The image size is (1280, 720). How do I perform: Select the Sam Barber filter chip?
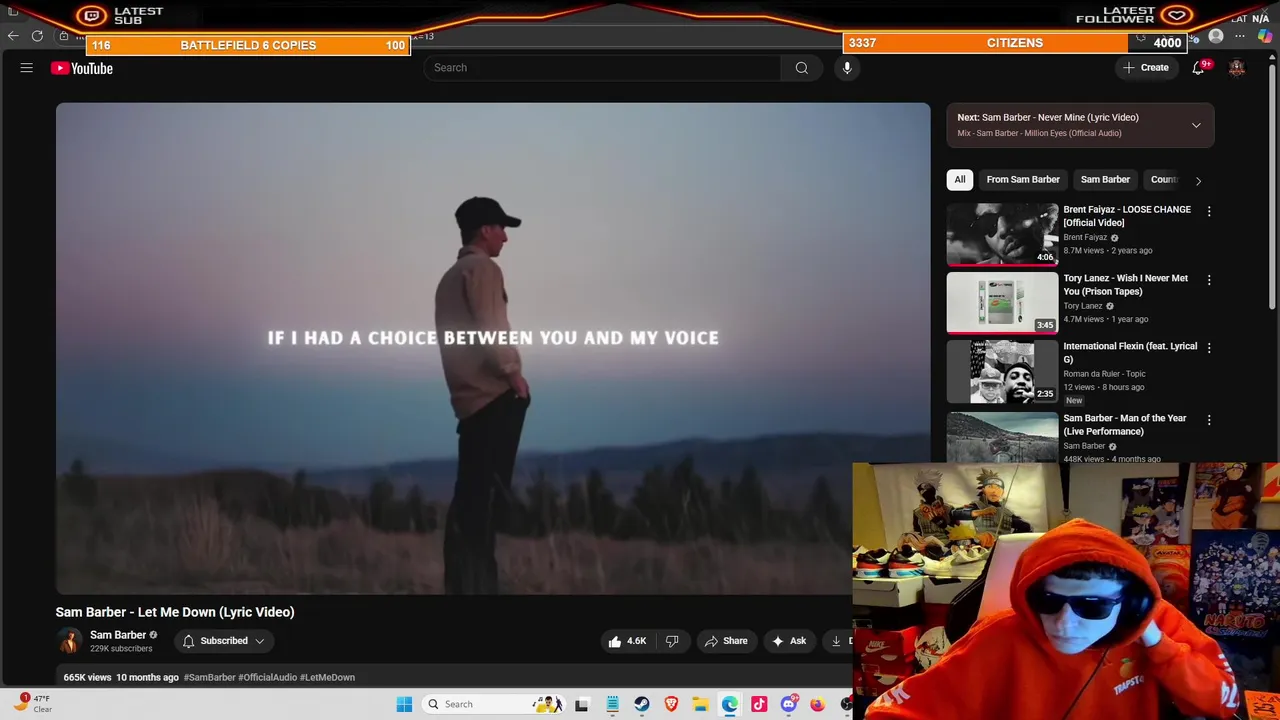point(1105,180)
